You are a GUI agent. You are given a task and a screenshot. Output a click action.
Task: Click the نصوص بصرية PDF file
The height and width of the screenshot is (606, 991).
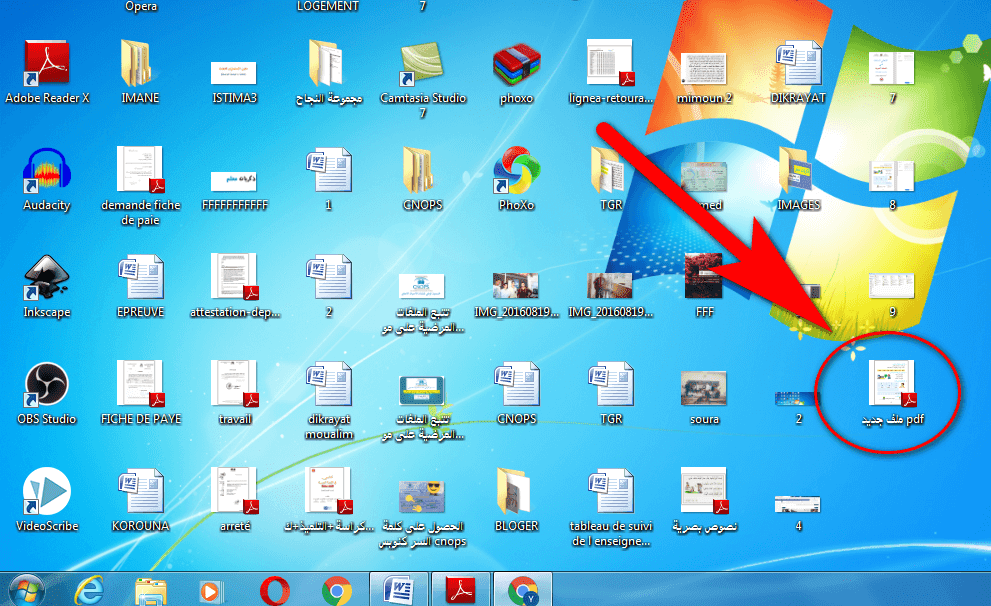point(705,491)
